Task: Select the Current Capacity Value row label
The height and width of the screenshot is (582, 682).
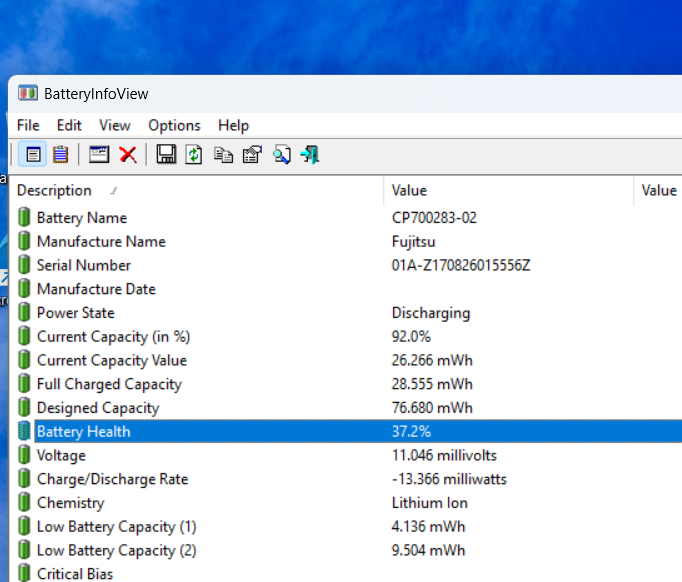Action: point(112,360)
